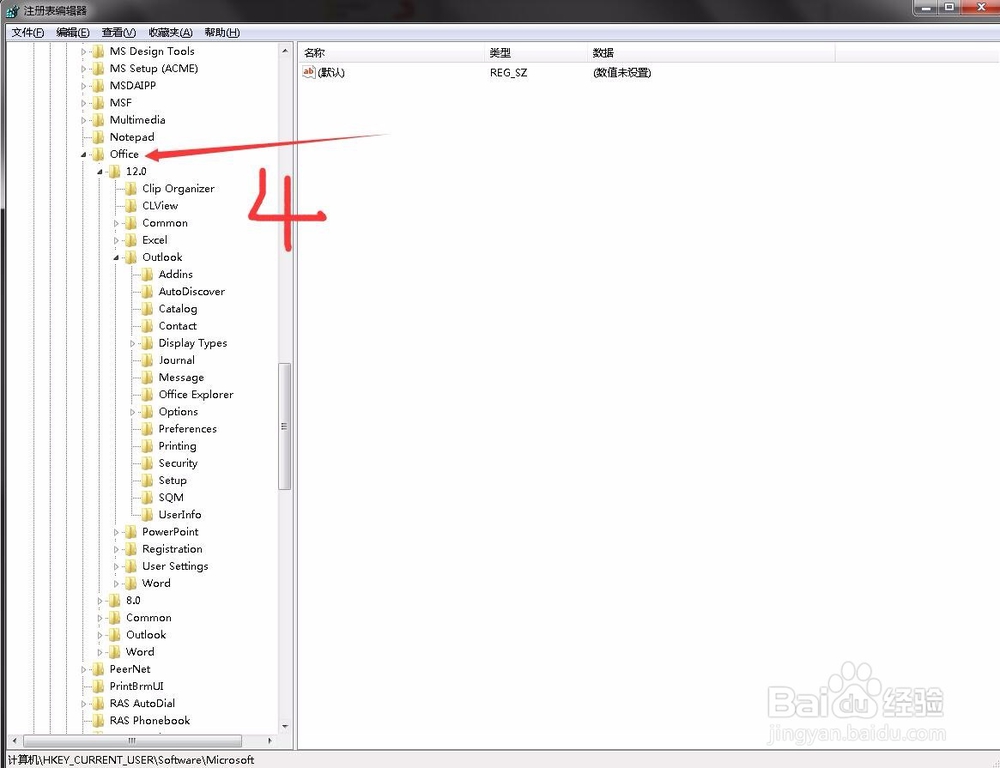The width and height of the screenshot is (1000, 768).
Task: Click the tree pane horizontal scrollbar thumb
Action: click(130, 741)
